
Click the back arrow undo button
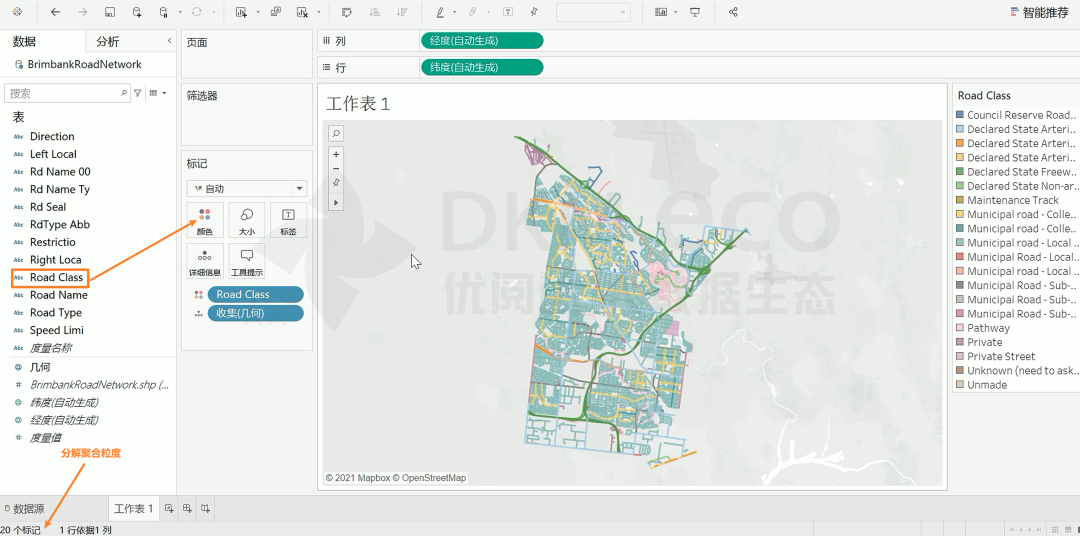coord(55,12)
